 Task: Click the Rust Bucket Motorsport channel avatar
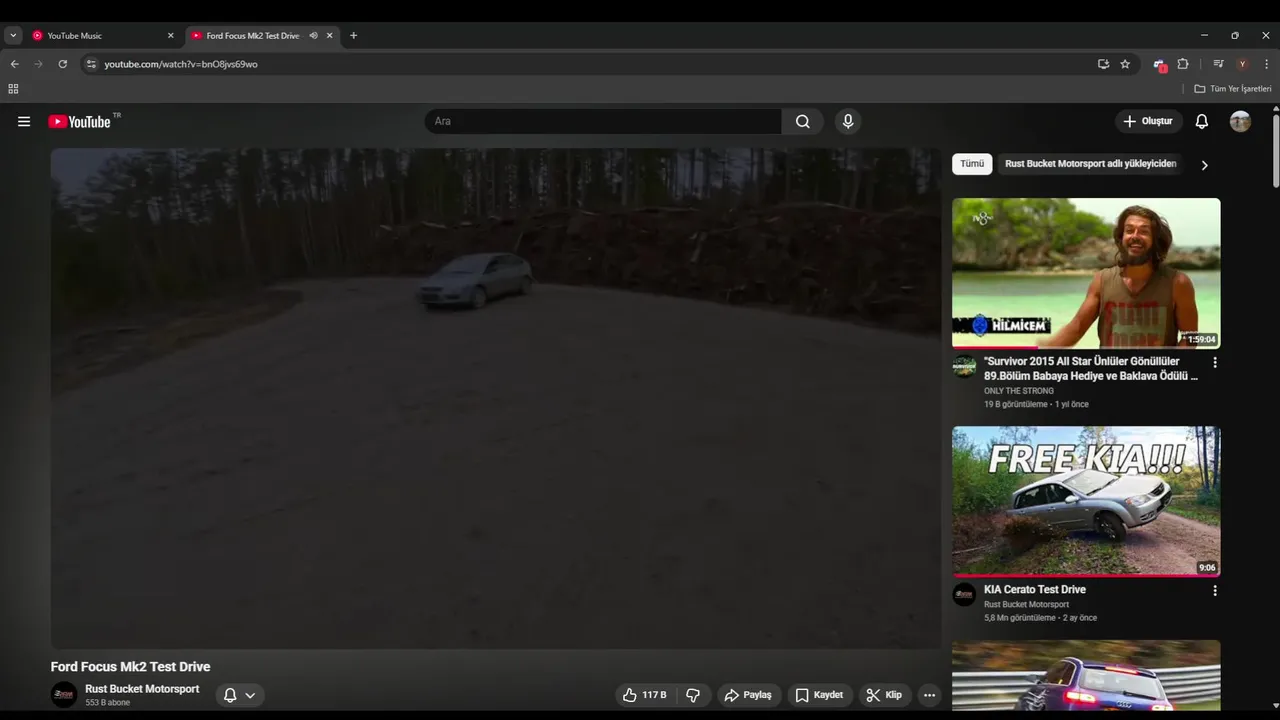(64, 695)
